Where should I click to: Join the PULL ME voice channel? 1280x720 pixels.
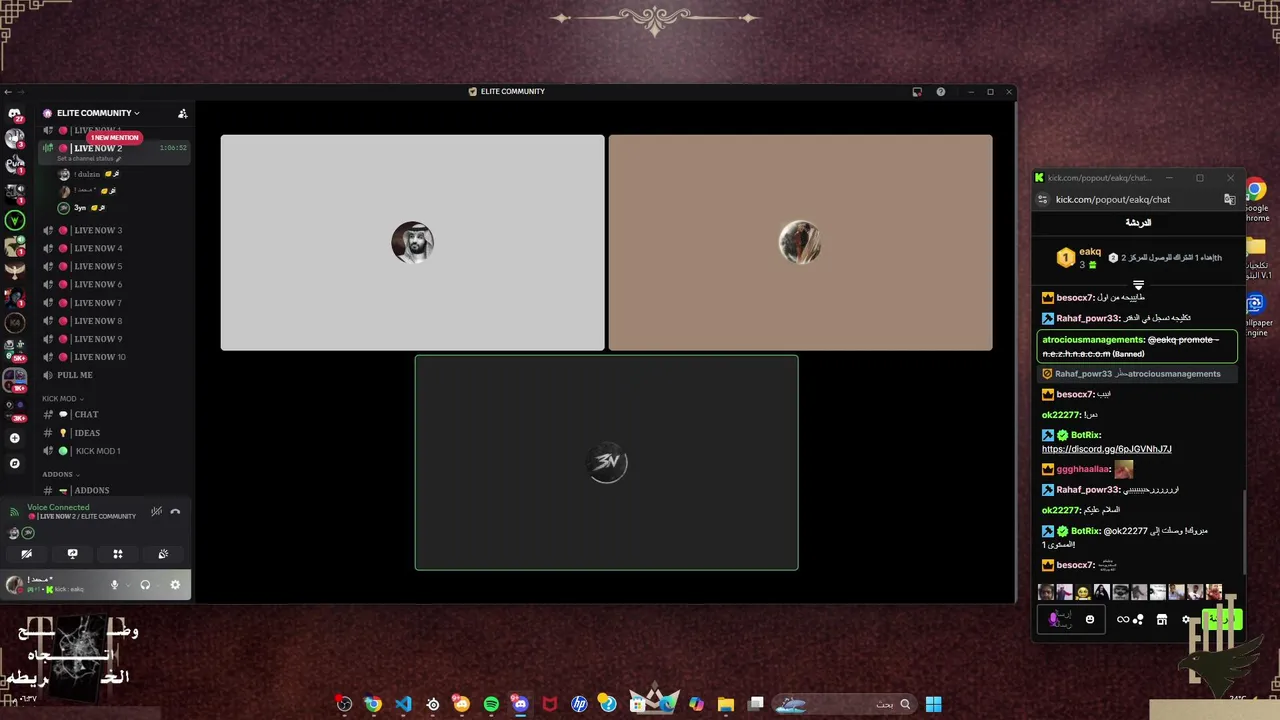(x=113, y=375)
